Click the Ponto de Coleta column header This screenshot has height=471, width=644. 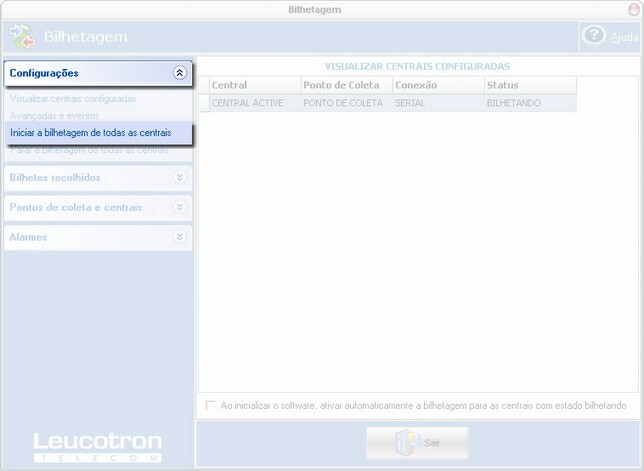347,85
